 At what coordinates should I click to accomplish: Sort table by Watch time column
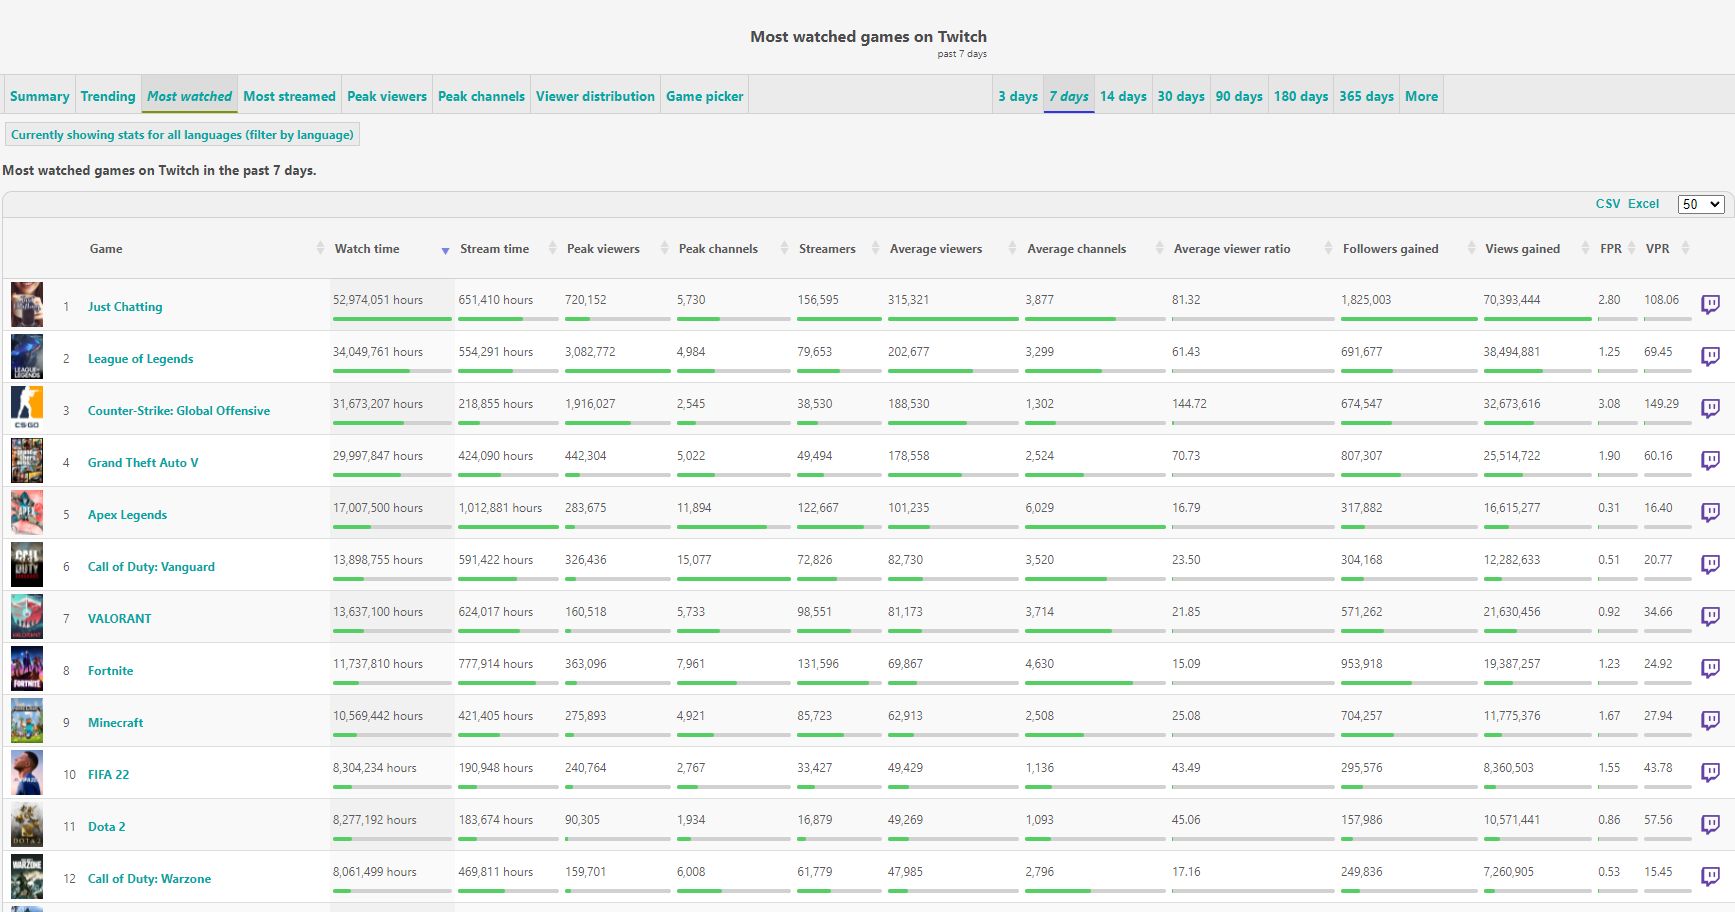[367, 249]
